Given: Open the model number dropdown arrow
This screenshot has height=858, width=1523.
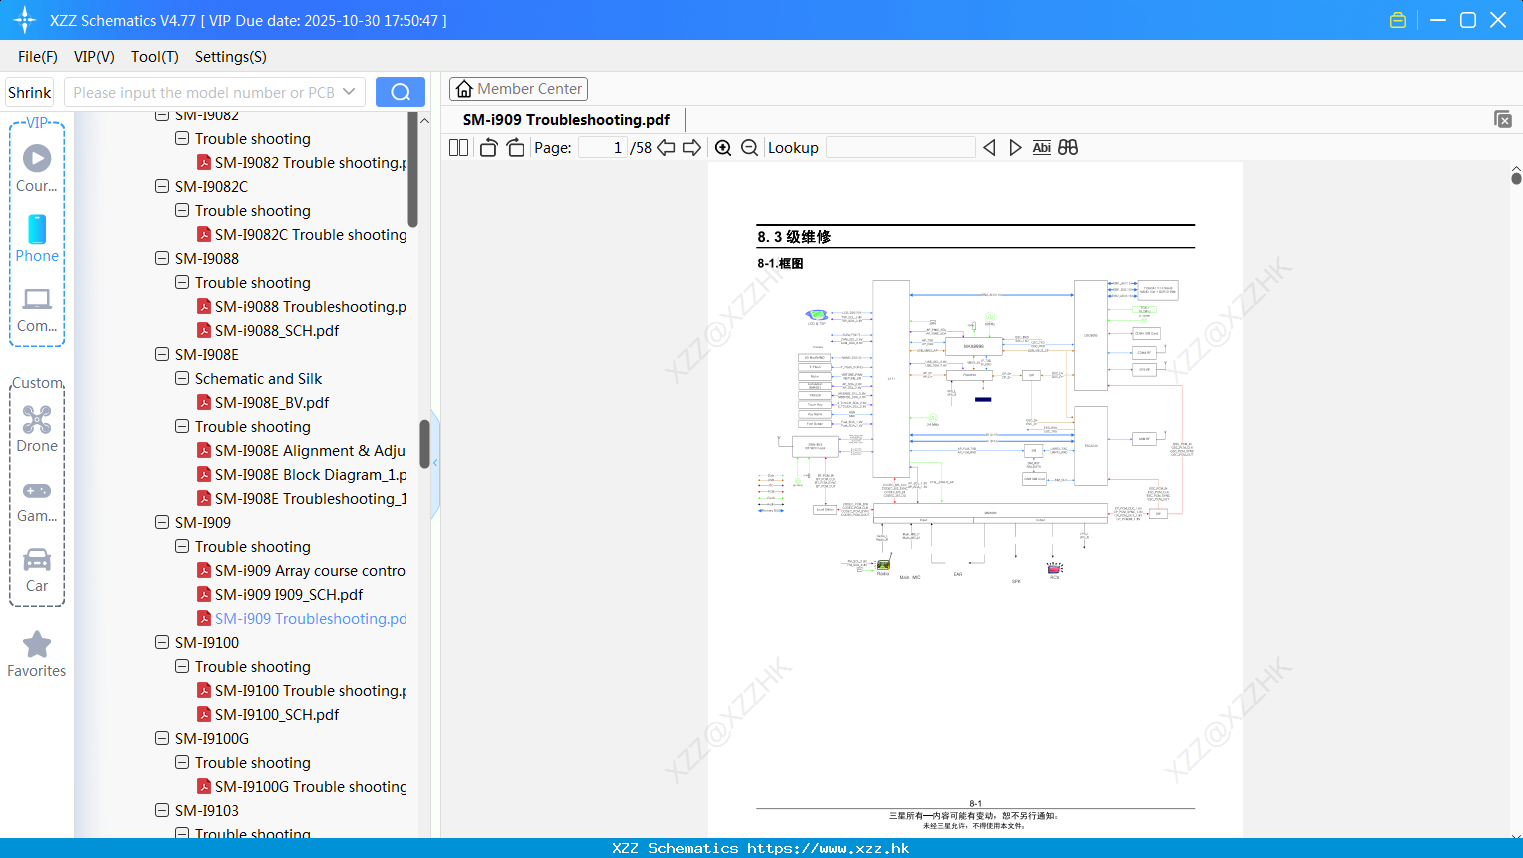Looking at the screenshot, I should tap(349, 92).
